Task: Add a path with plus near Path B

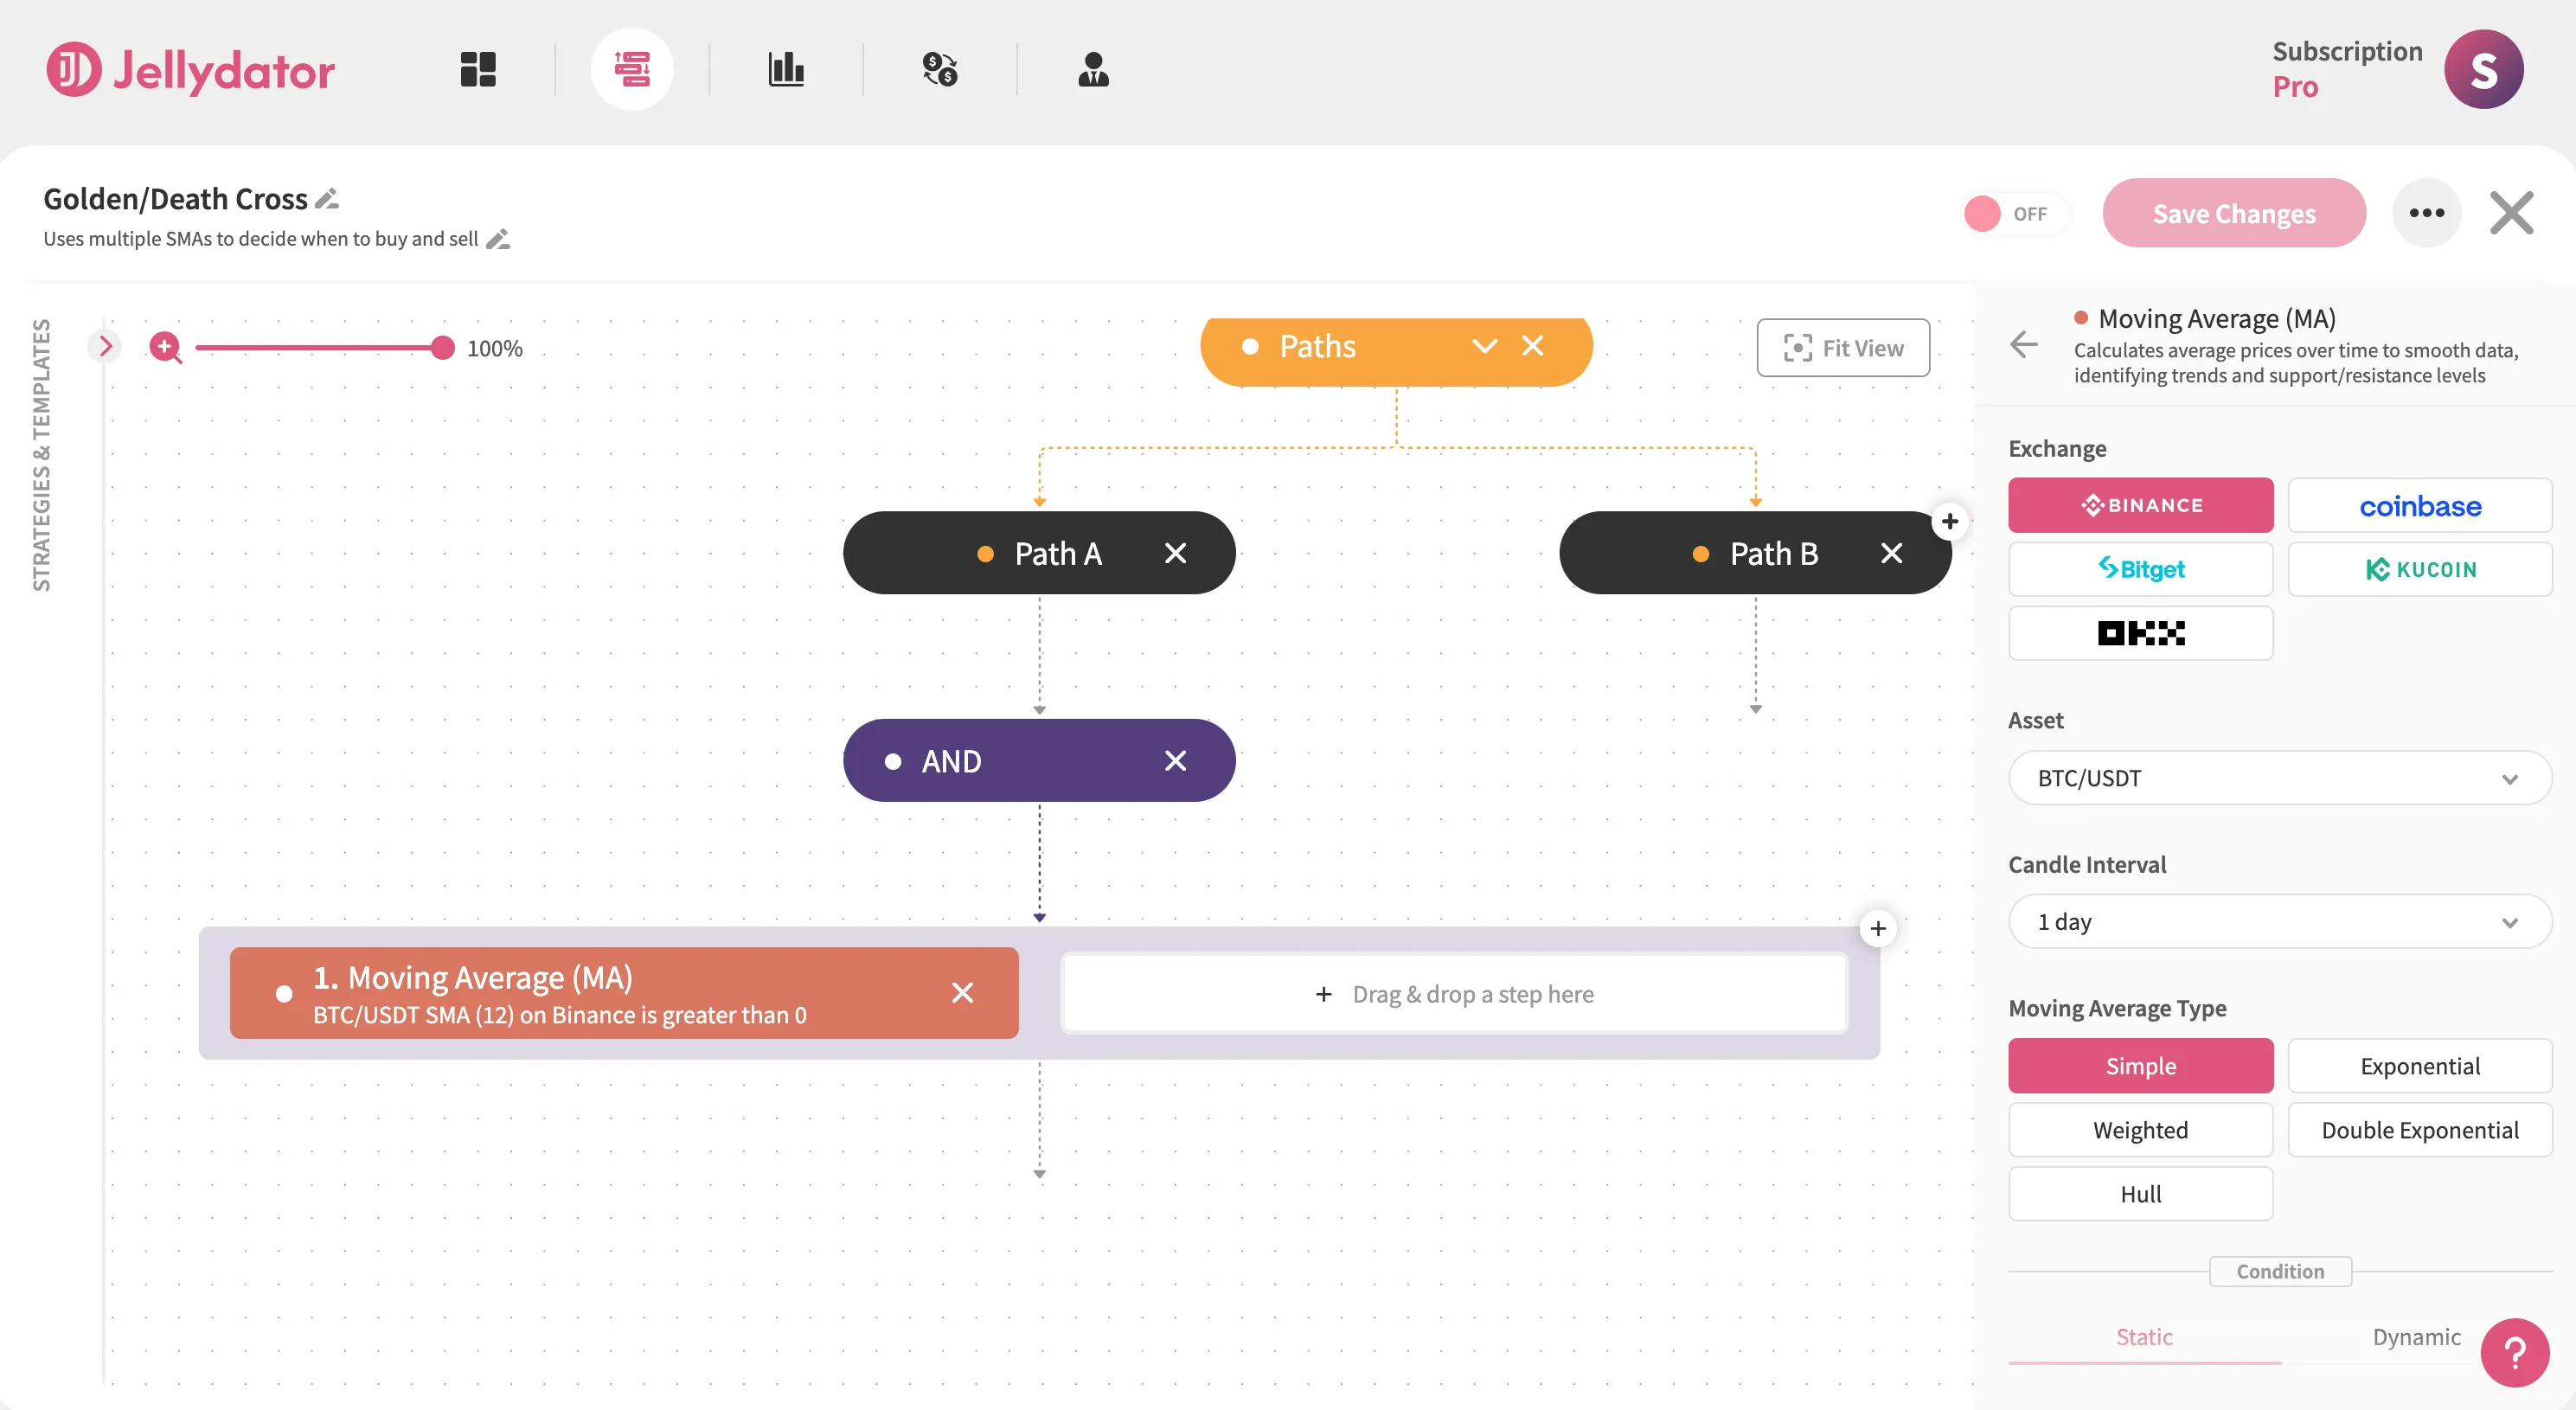Action: [1949, 521]
